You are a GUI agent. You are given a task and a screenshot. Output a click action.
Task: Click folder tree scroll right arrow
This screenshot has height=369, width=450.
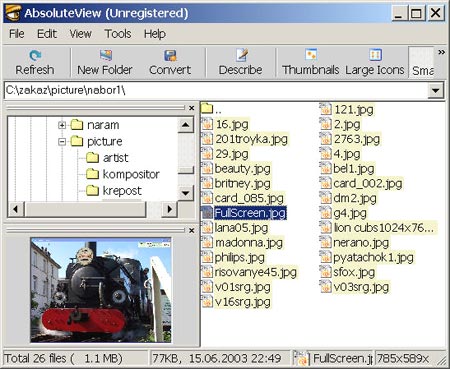170,209
